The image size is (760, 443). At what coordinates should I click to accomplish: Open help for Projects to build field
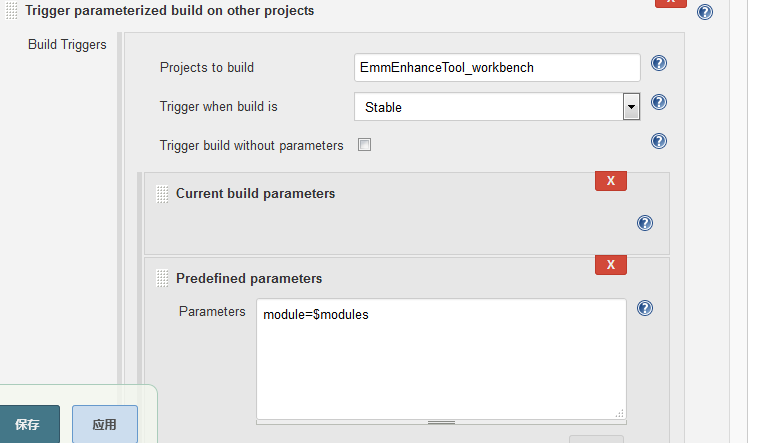(659, 63)
